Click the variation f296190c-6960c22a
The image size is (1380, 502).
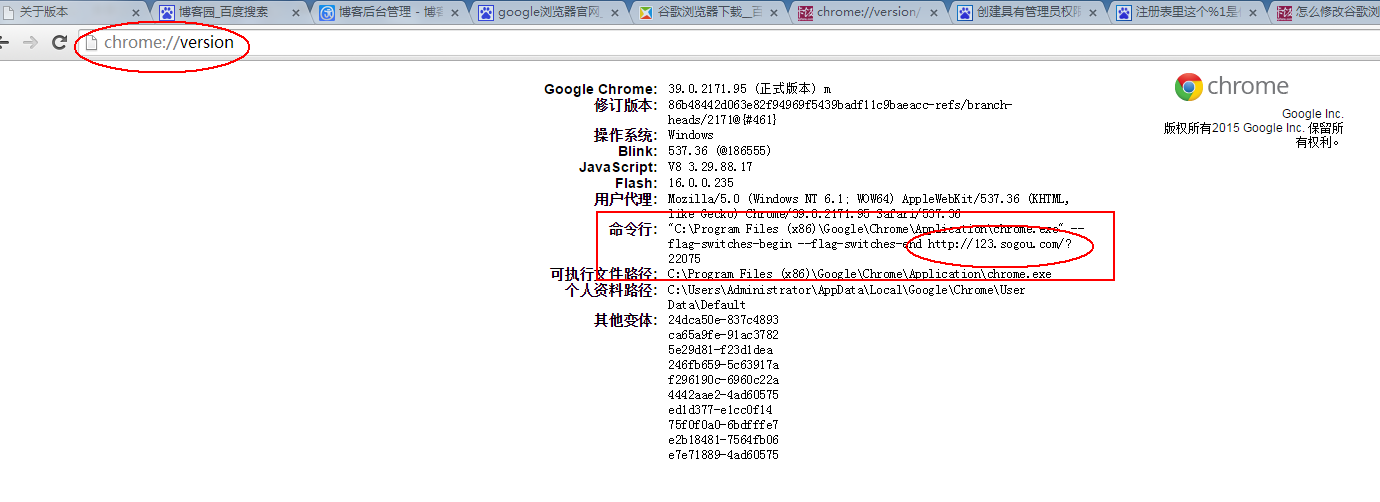(723, 380)
